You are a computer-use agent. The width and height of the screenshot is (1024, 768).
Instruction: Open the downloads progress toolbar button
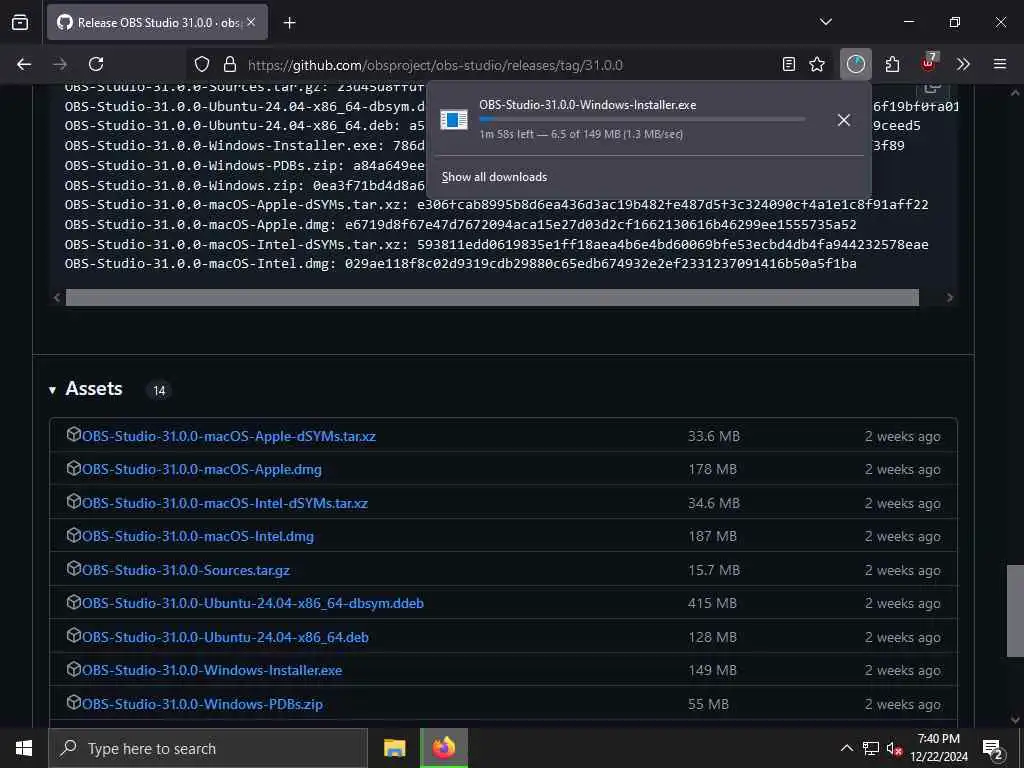(x=856, y=64)
